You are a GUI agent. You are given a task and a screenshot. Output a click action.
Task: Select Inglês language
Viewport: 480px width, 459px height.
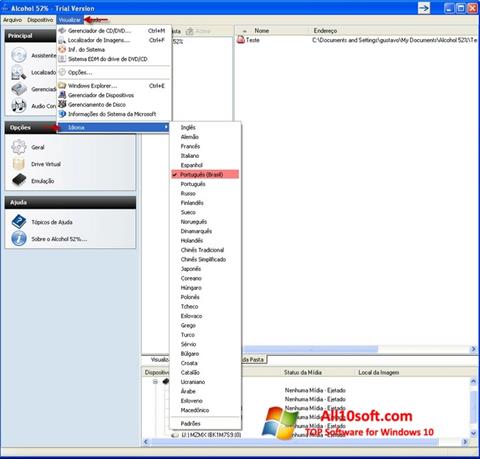pos(188,127)
